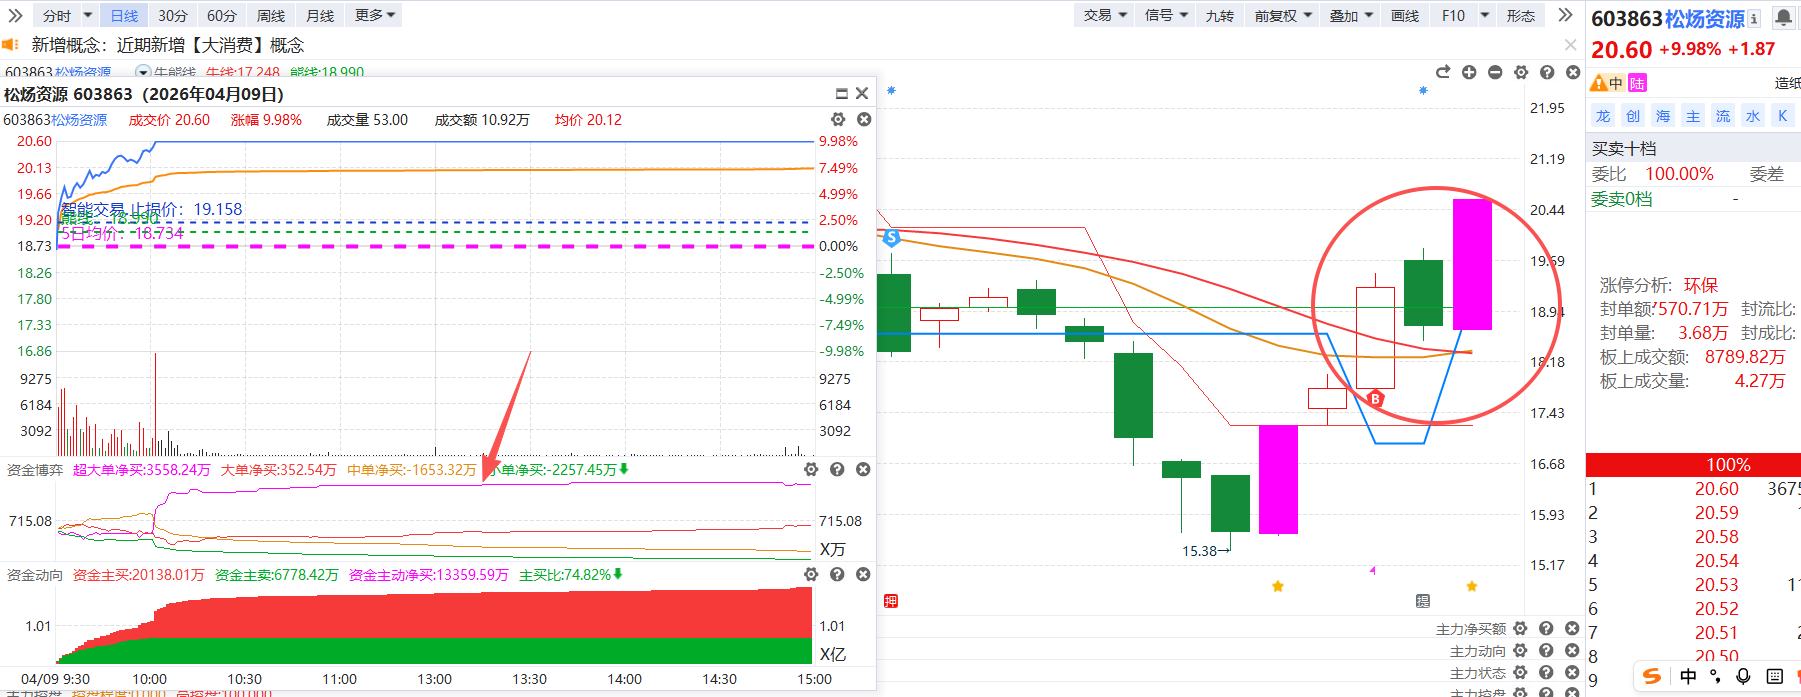Screen dimensions: 1801x697
Task: Toggle Sogou Chinese/English input mode
Action: click(x=1688, y=676)
